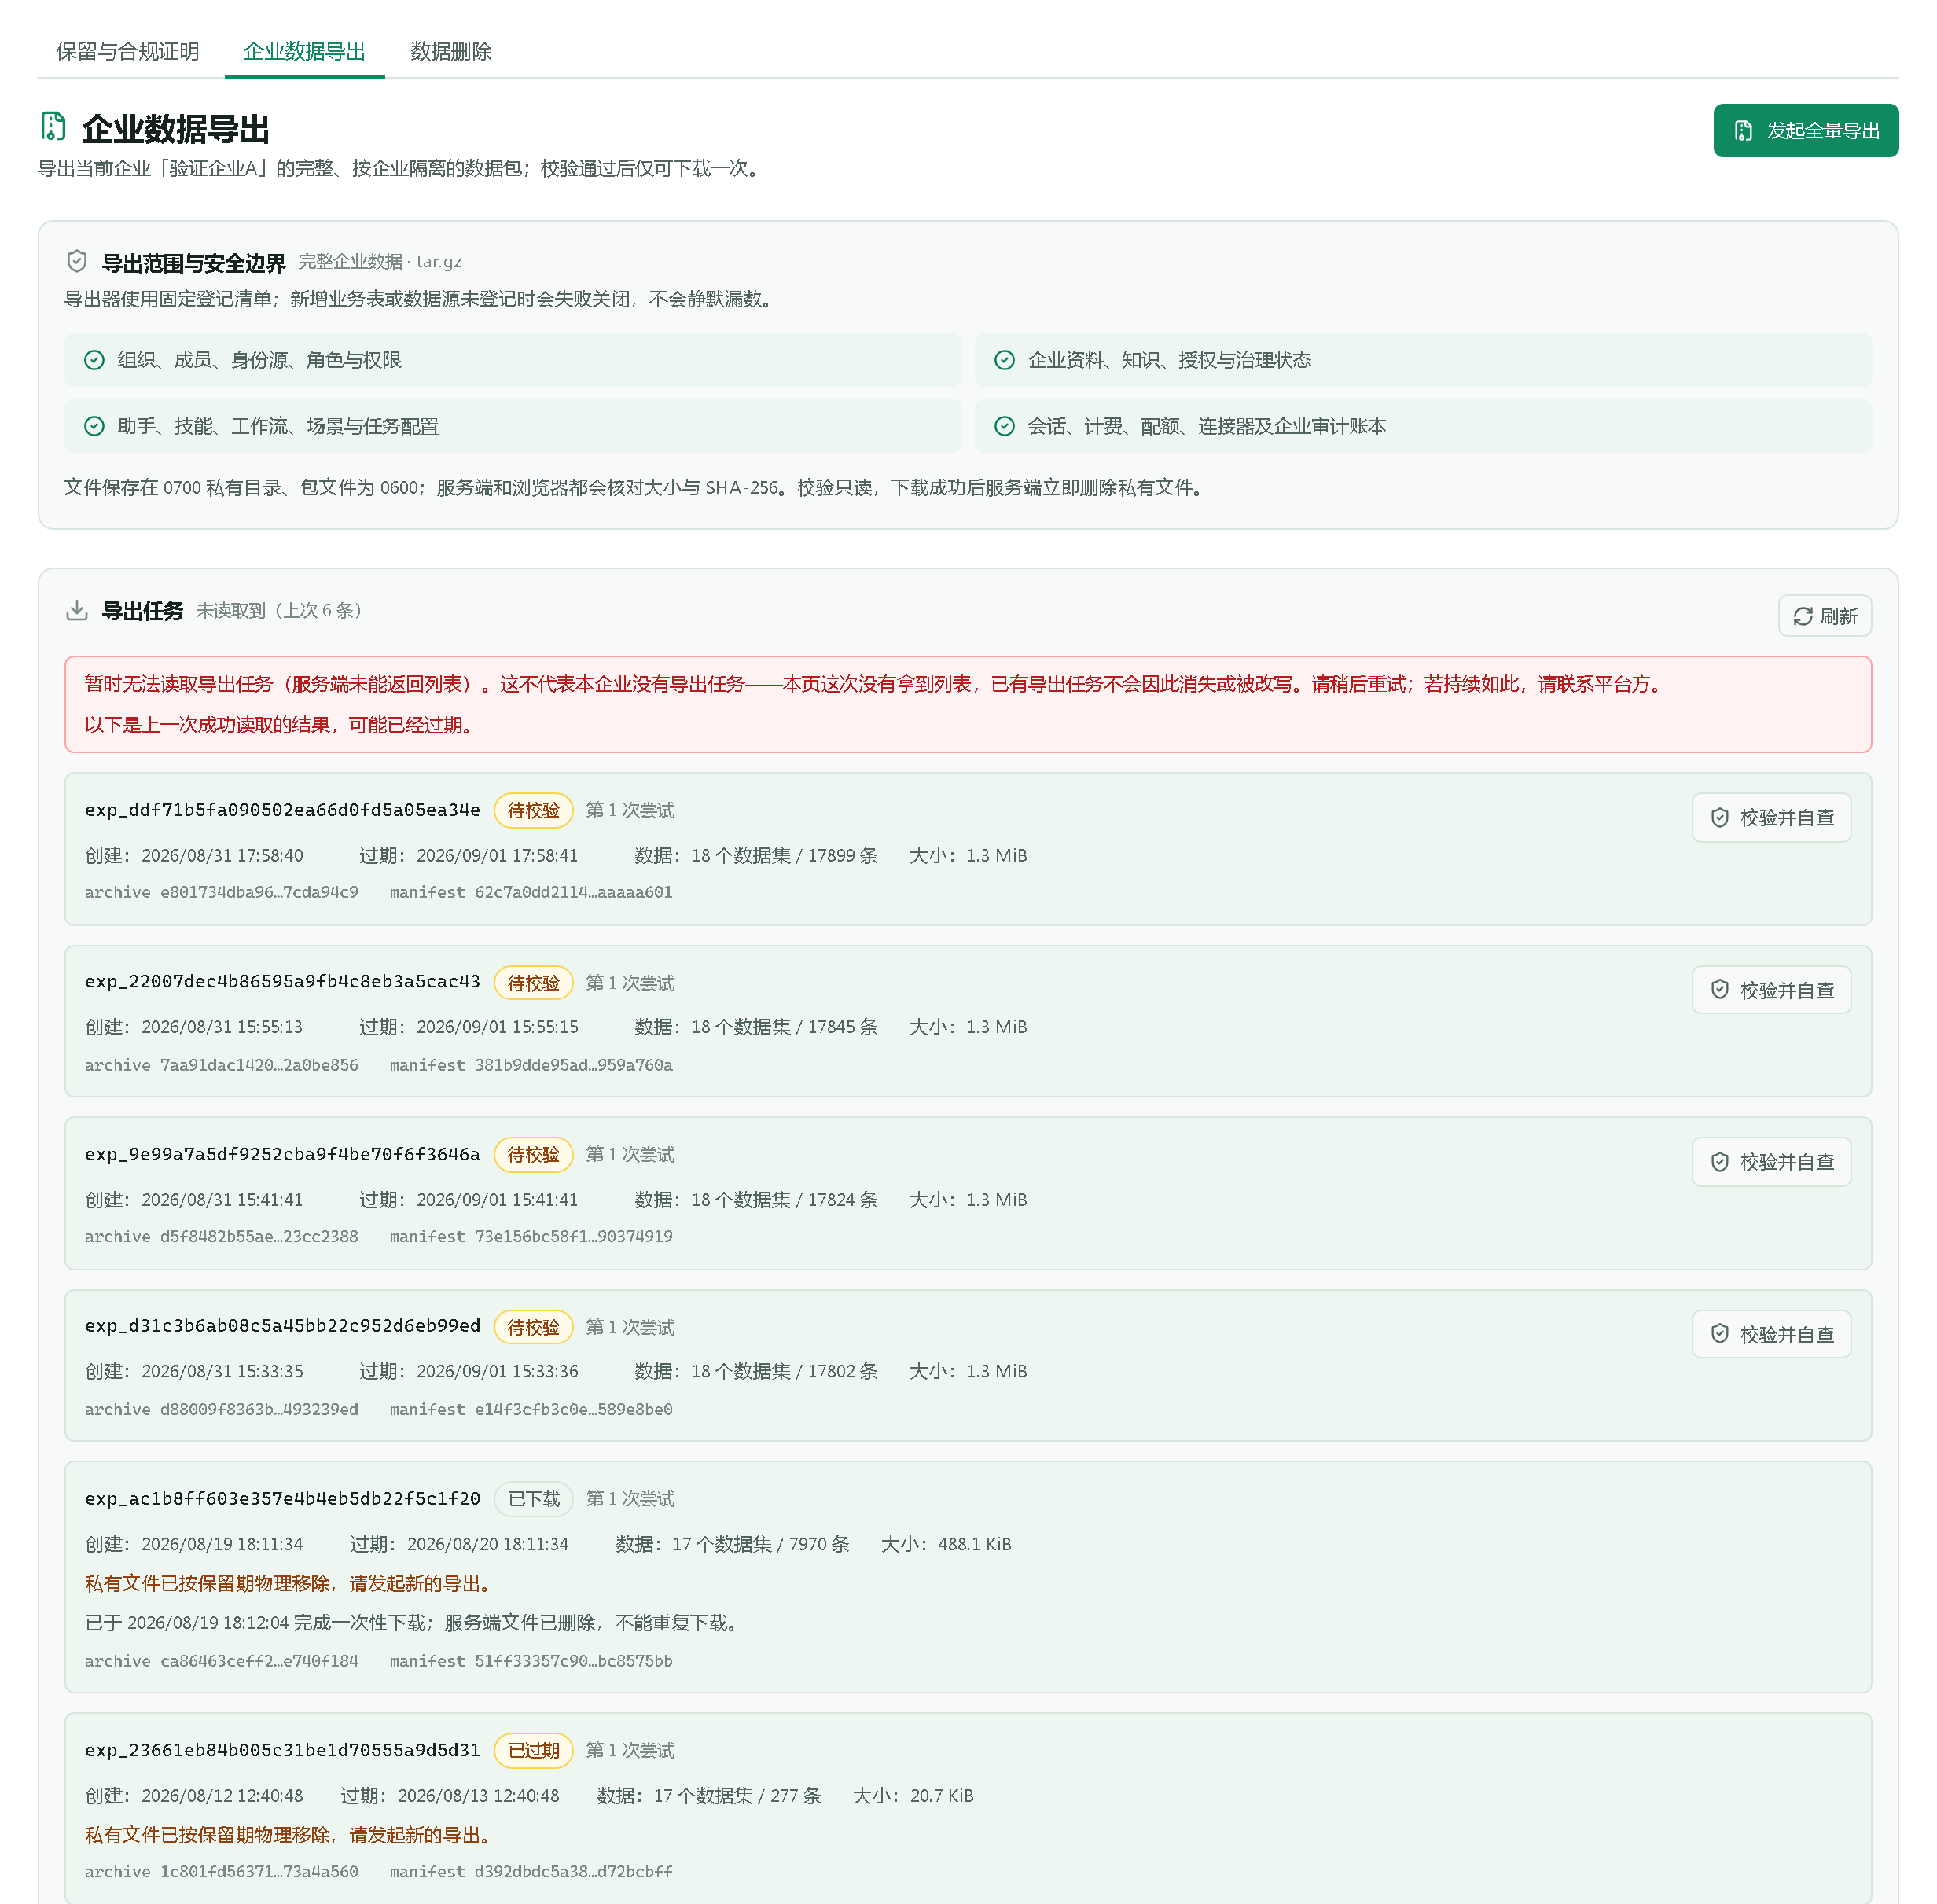Click the red 暂时无法读取导出任务 error banner
Viewport: 1937px width, 1904px height.
click(x=968, y=704)
